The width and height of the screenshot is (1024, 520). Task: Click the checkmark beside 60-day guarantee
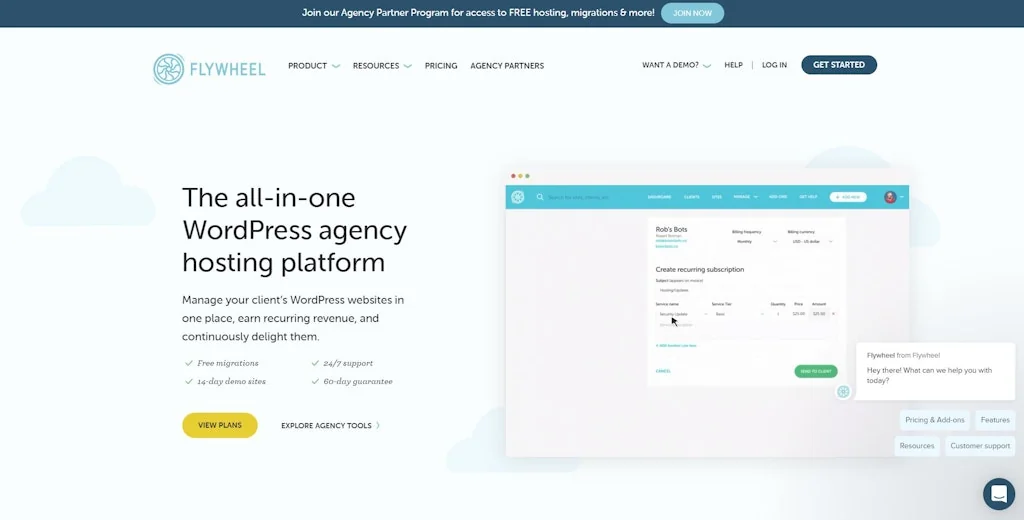315,381
